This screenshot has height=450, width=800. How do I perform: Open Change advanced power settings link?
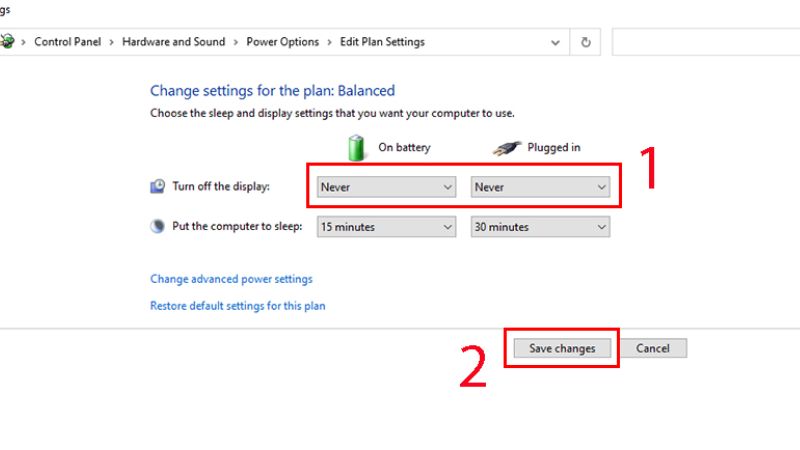(231, 279)
